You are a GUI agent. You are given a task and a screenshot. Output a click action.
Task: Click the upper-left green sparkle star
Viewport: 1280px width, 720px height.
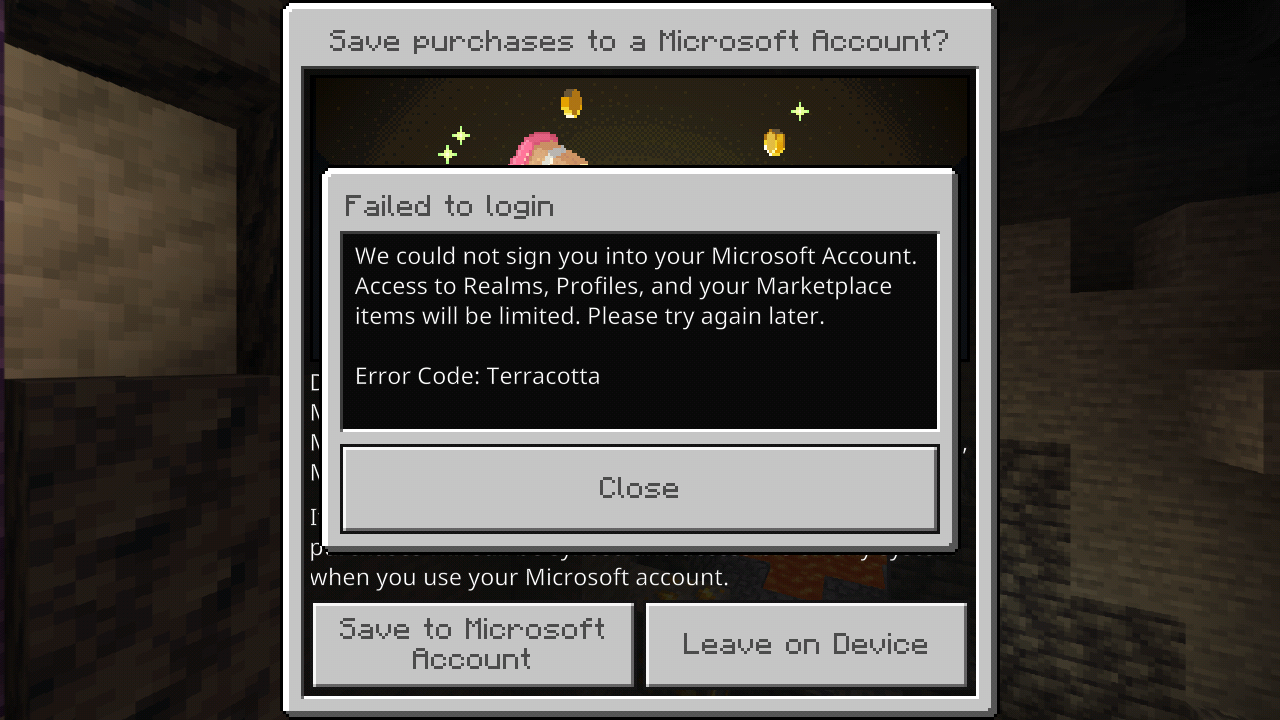tap(460, 135)
